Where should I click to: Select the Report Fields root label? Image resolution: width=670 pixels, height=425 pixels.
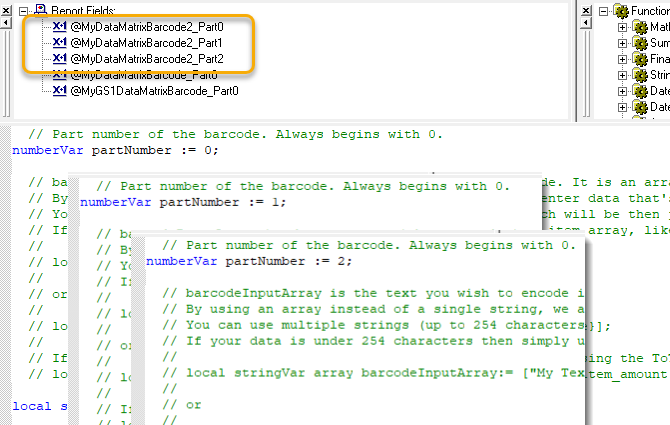click(83, 10)
